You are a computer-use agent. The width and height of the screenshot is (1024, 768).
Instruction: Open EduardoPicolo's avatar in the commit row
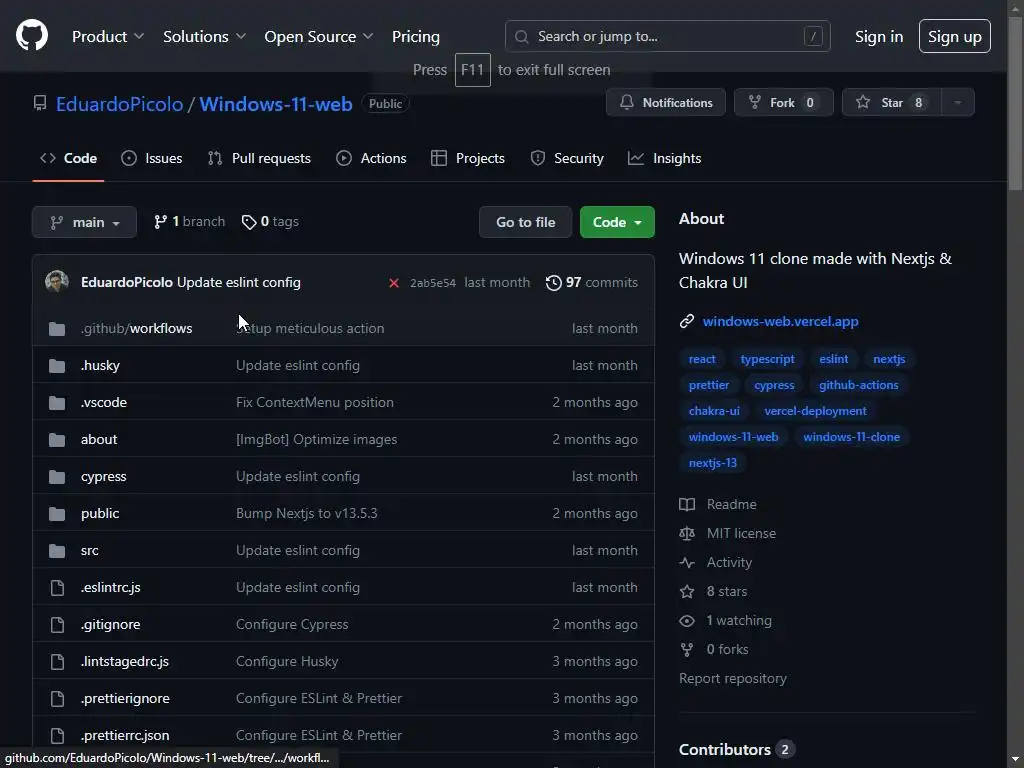point(57,282)
